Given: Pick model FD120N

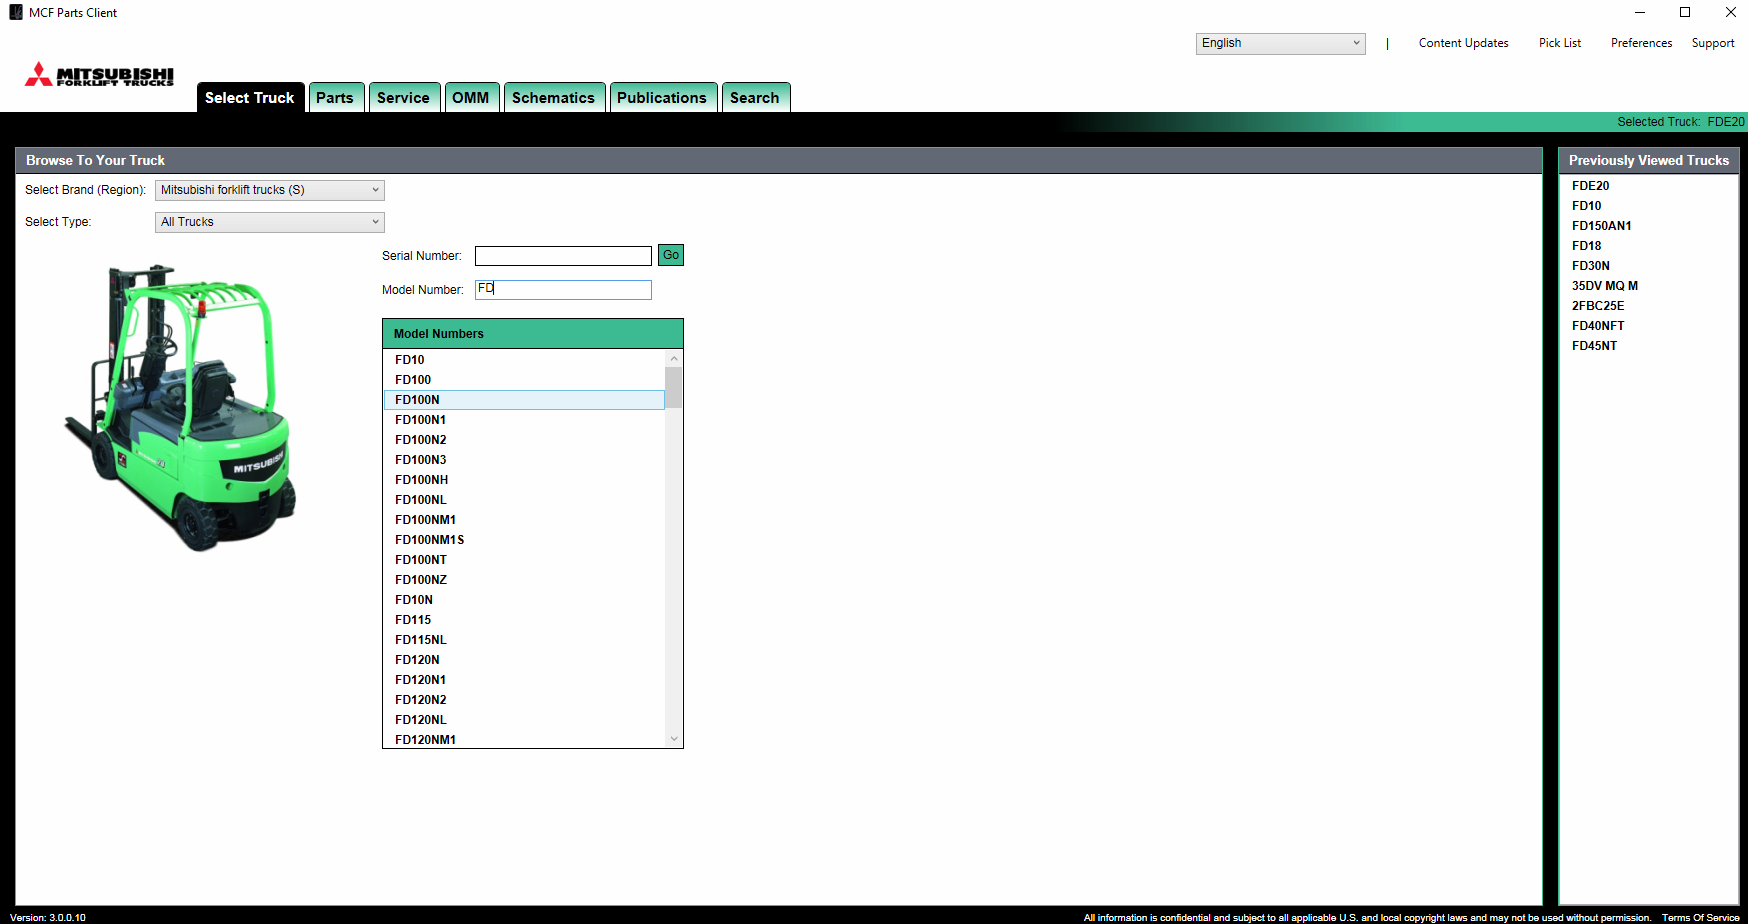Looking at the screenshot, I should point(524,660).
